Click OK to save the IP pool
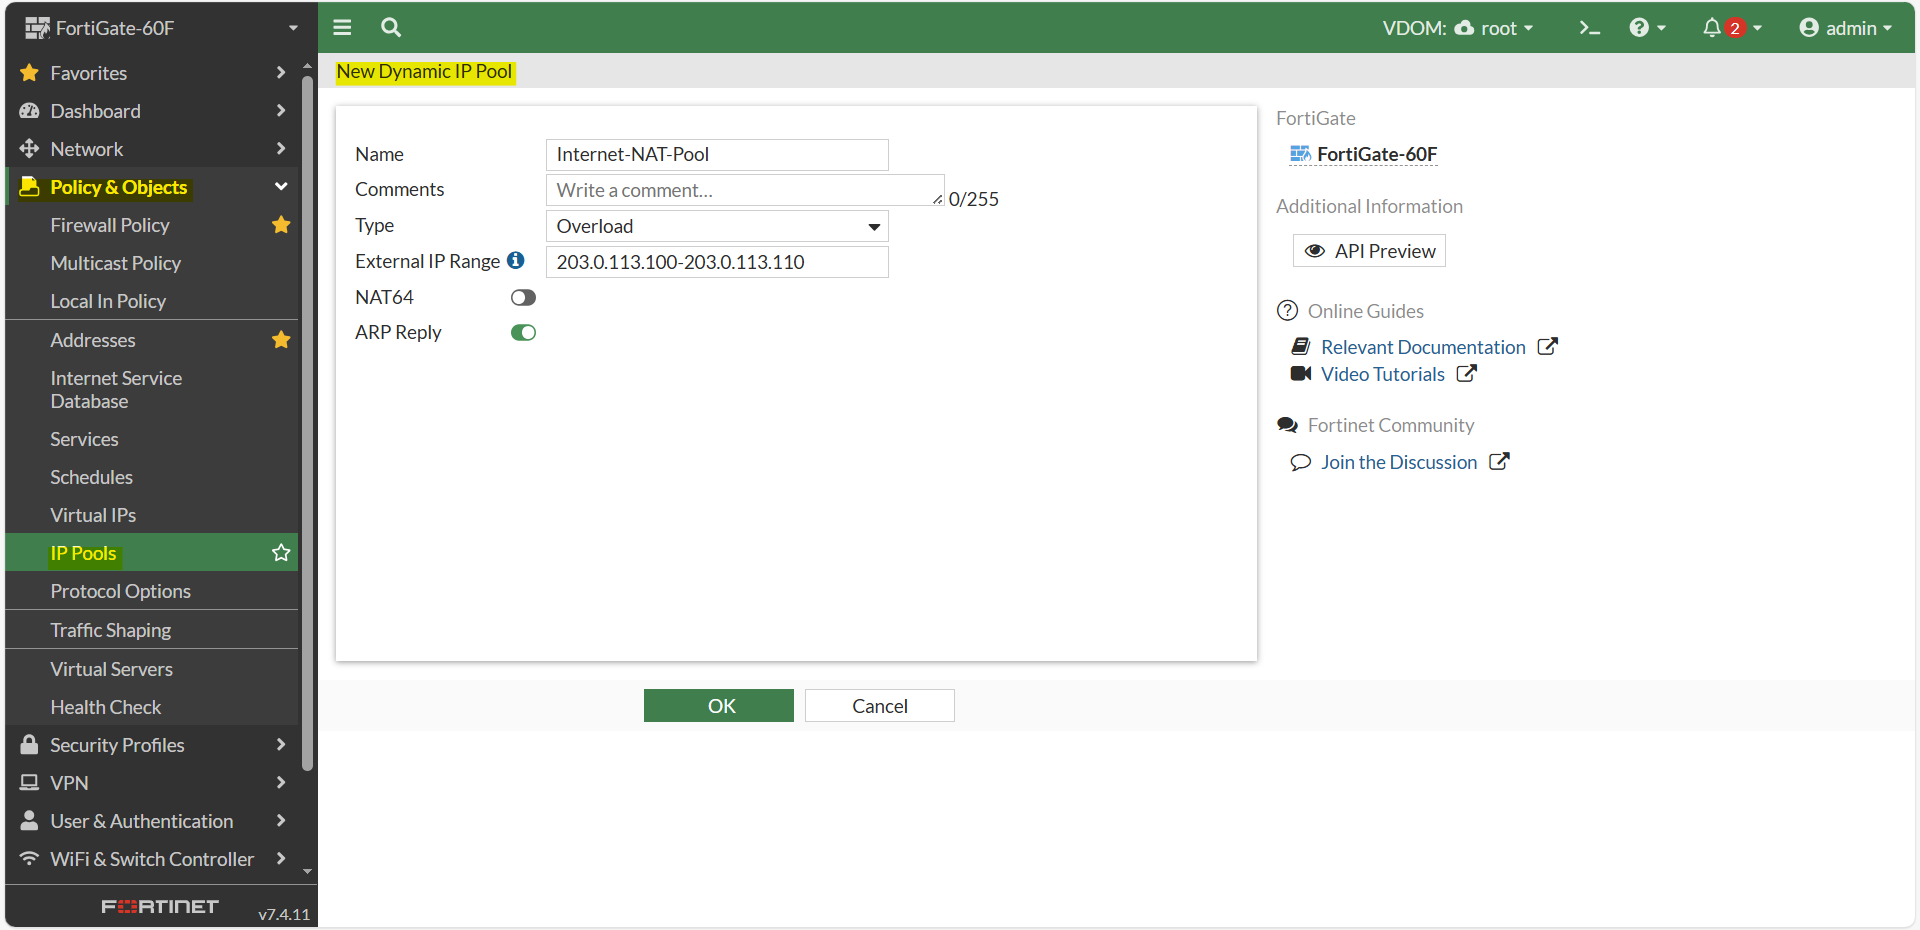Viewport: 1920px width, 930px height. 719,706
